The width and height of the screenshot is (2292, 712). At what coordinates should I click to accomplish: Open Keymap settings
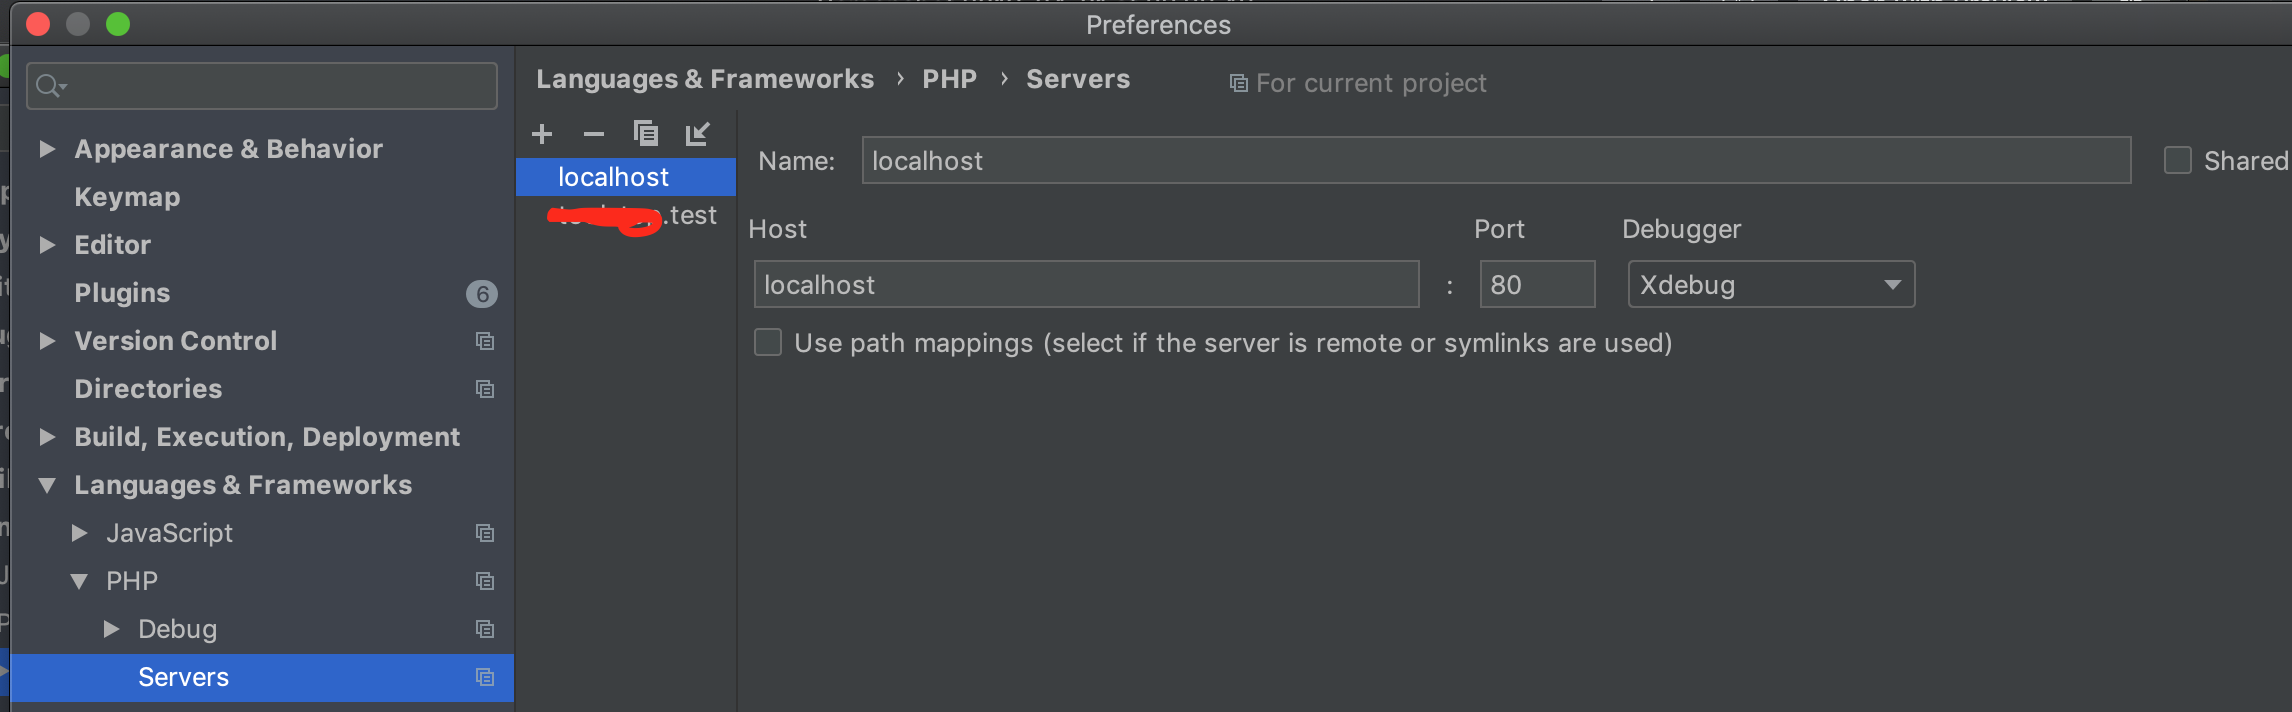127,197
